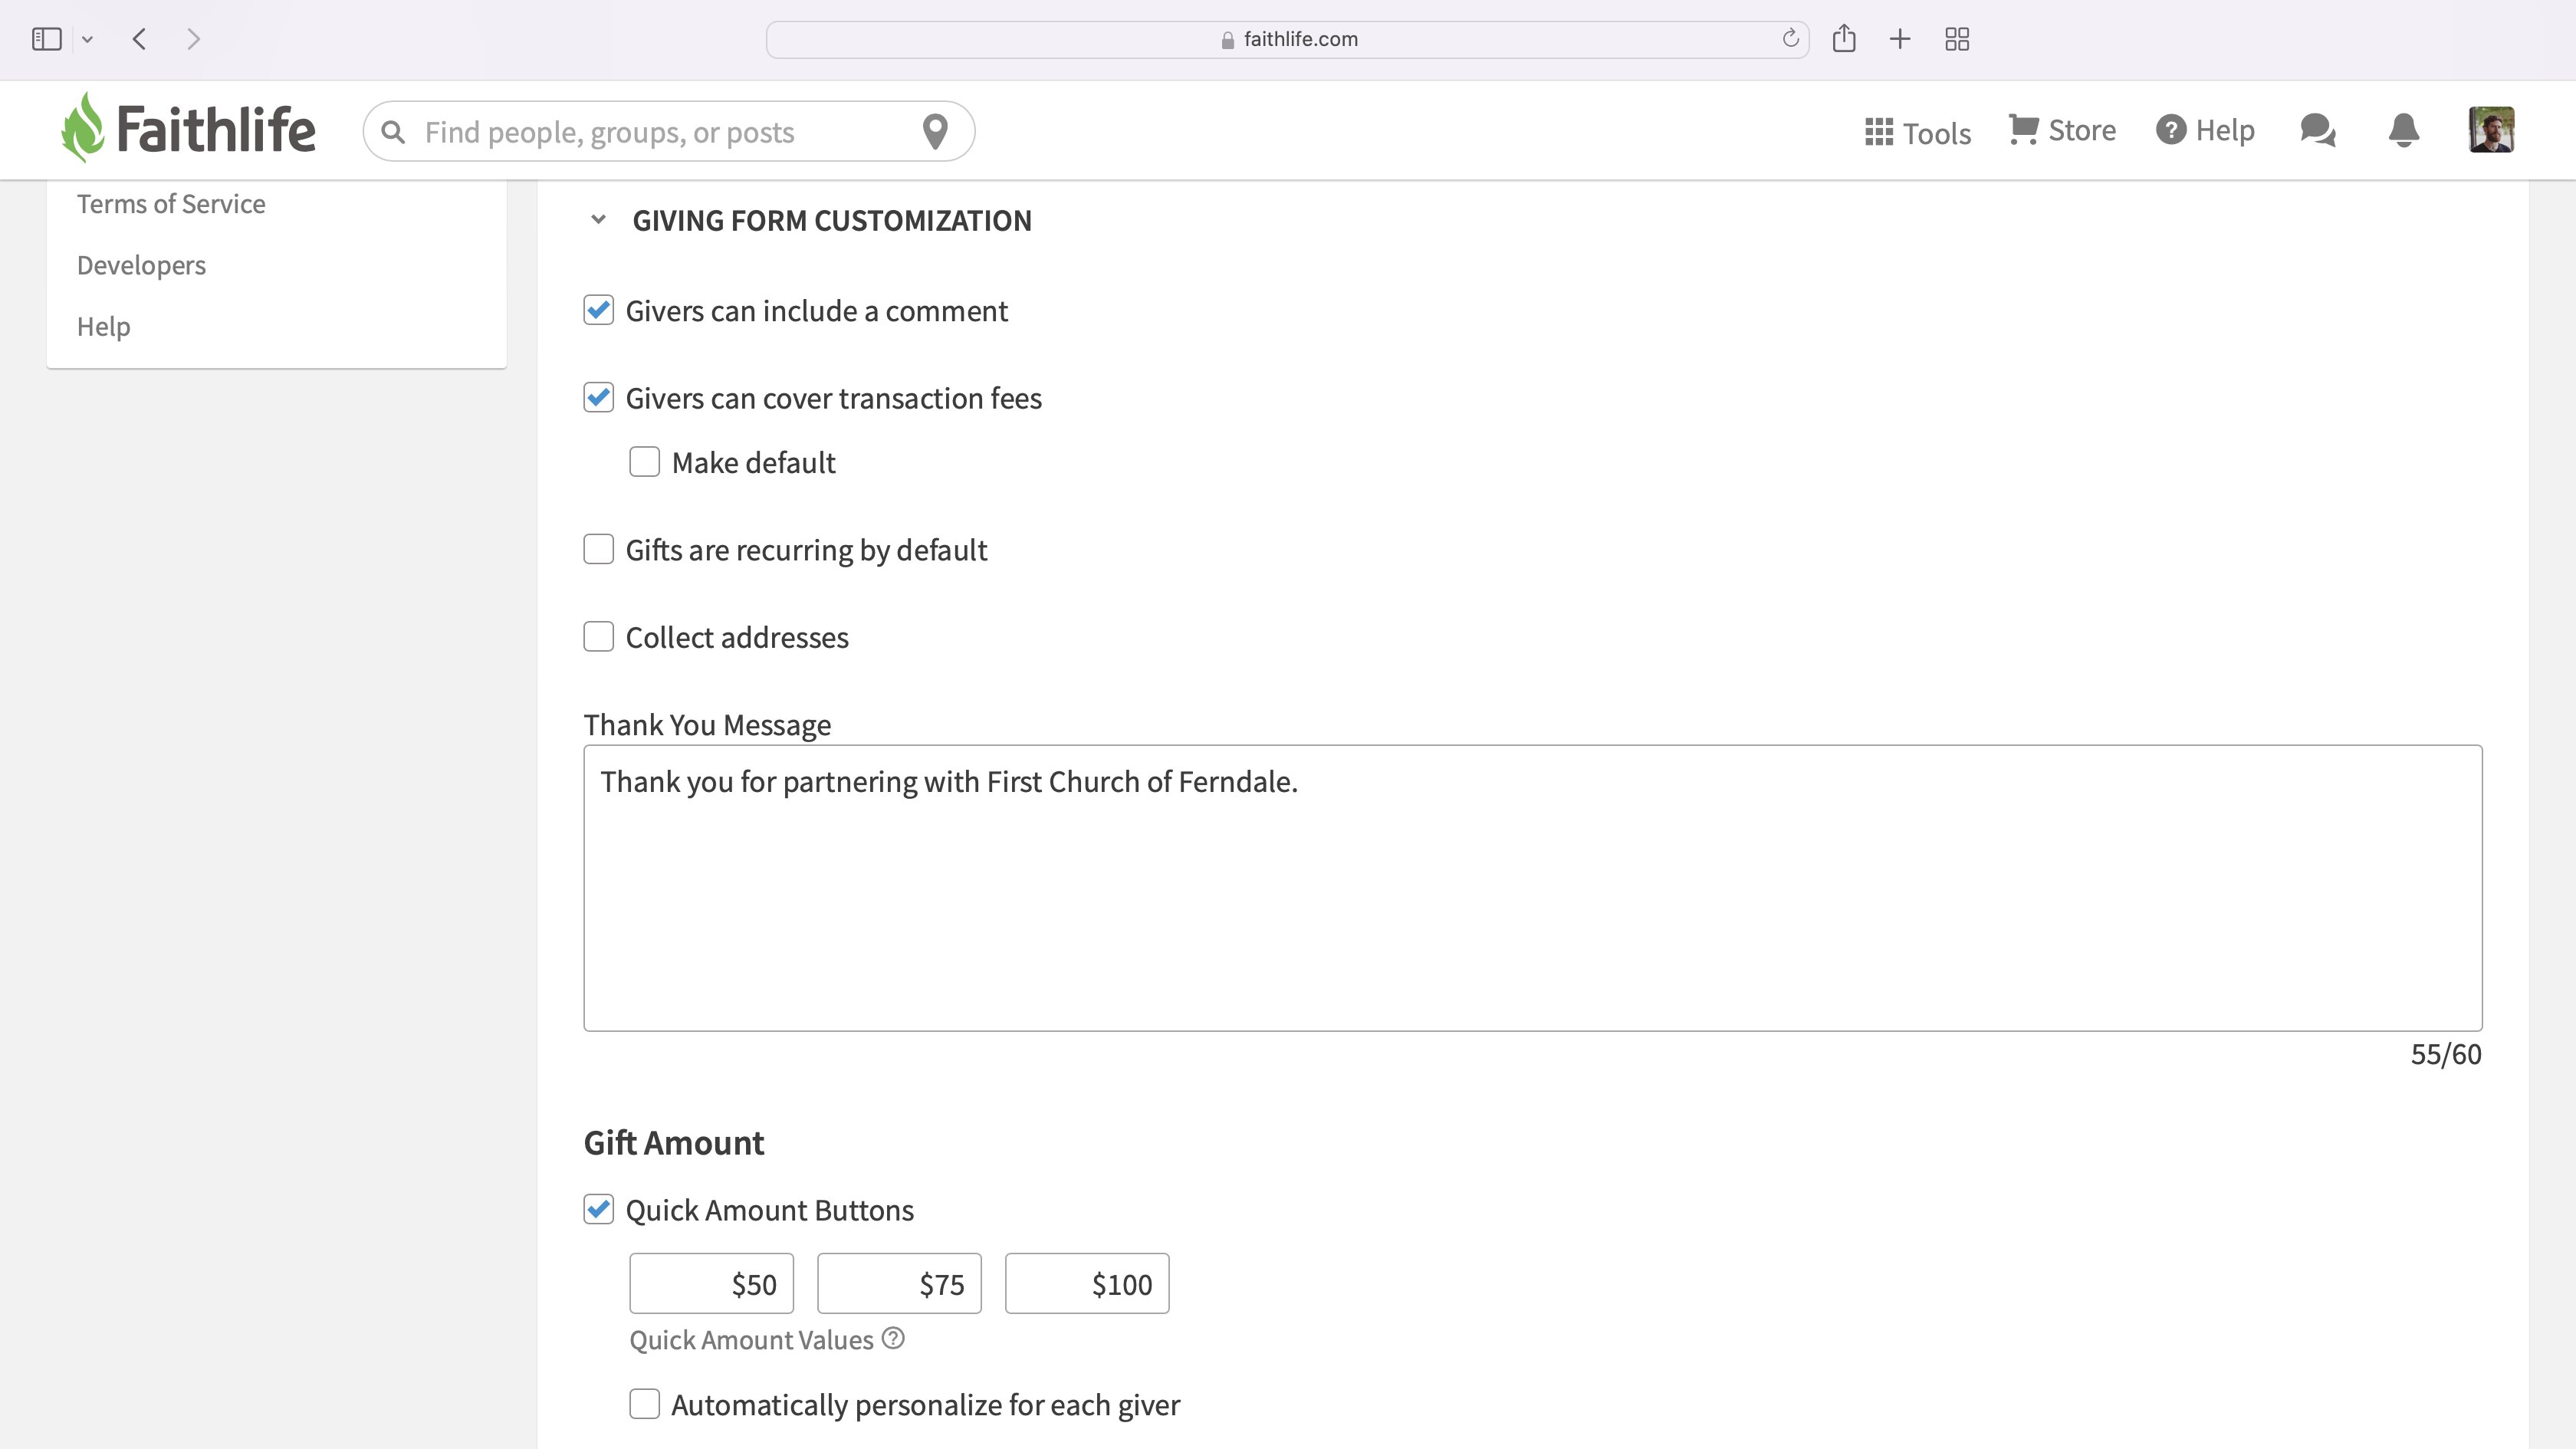Click inside the Thank You Message box
The width and height of the screenshot is (2576, 1449).
1532,888
